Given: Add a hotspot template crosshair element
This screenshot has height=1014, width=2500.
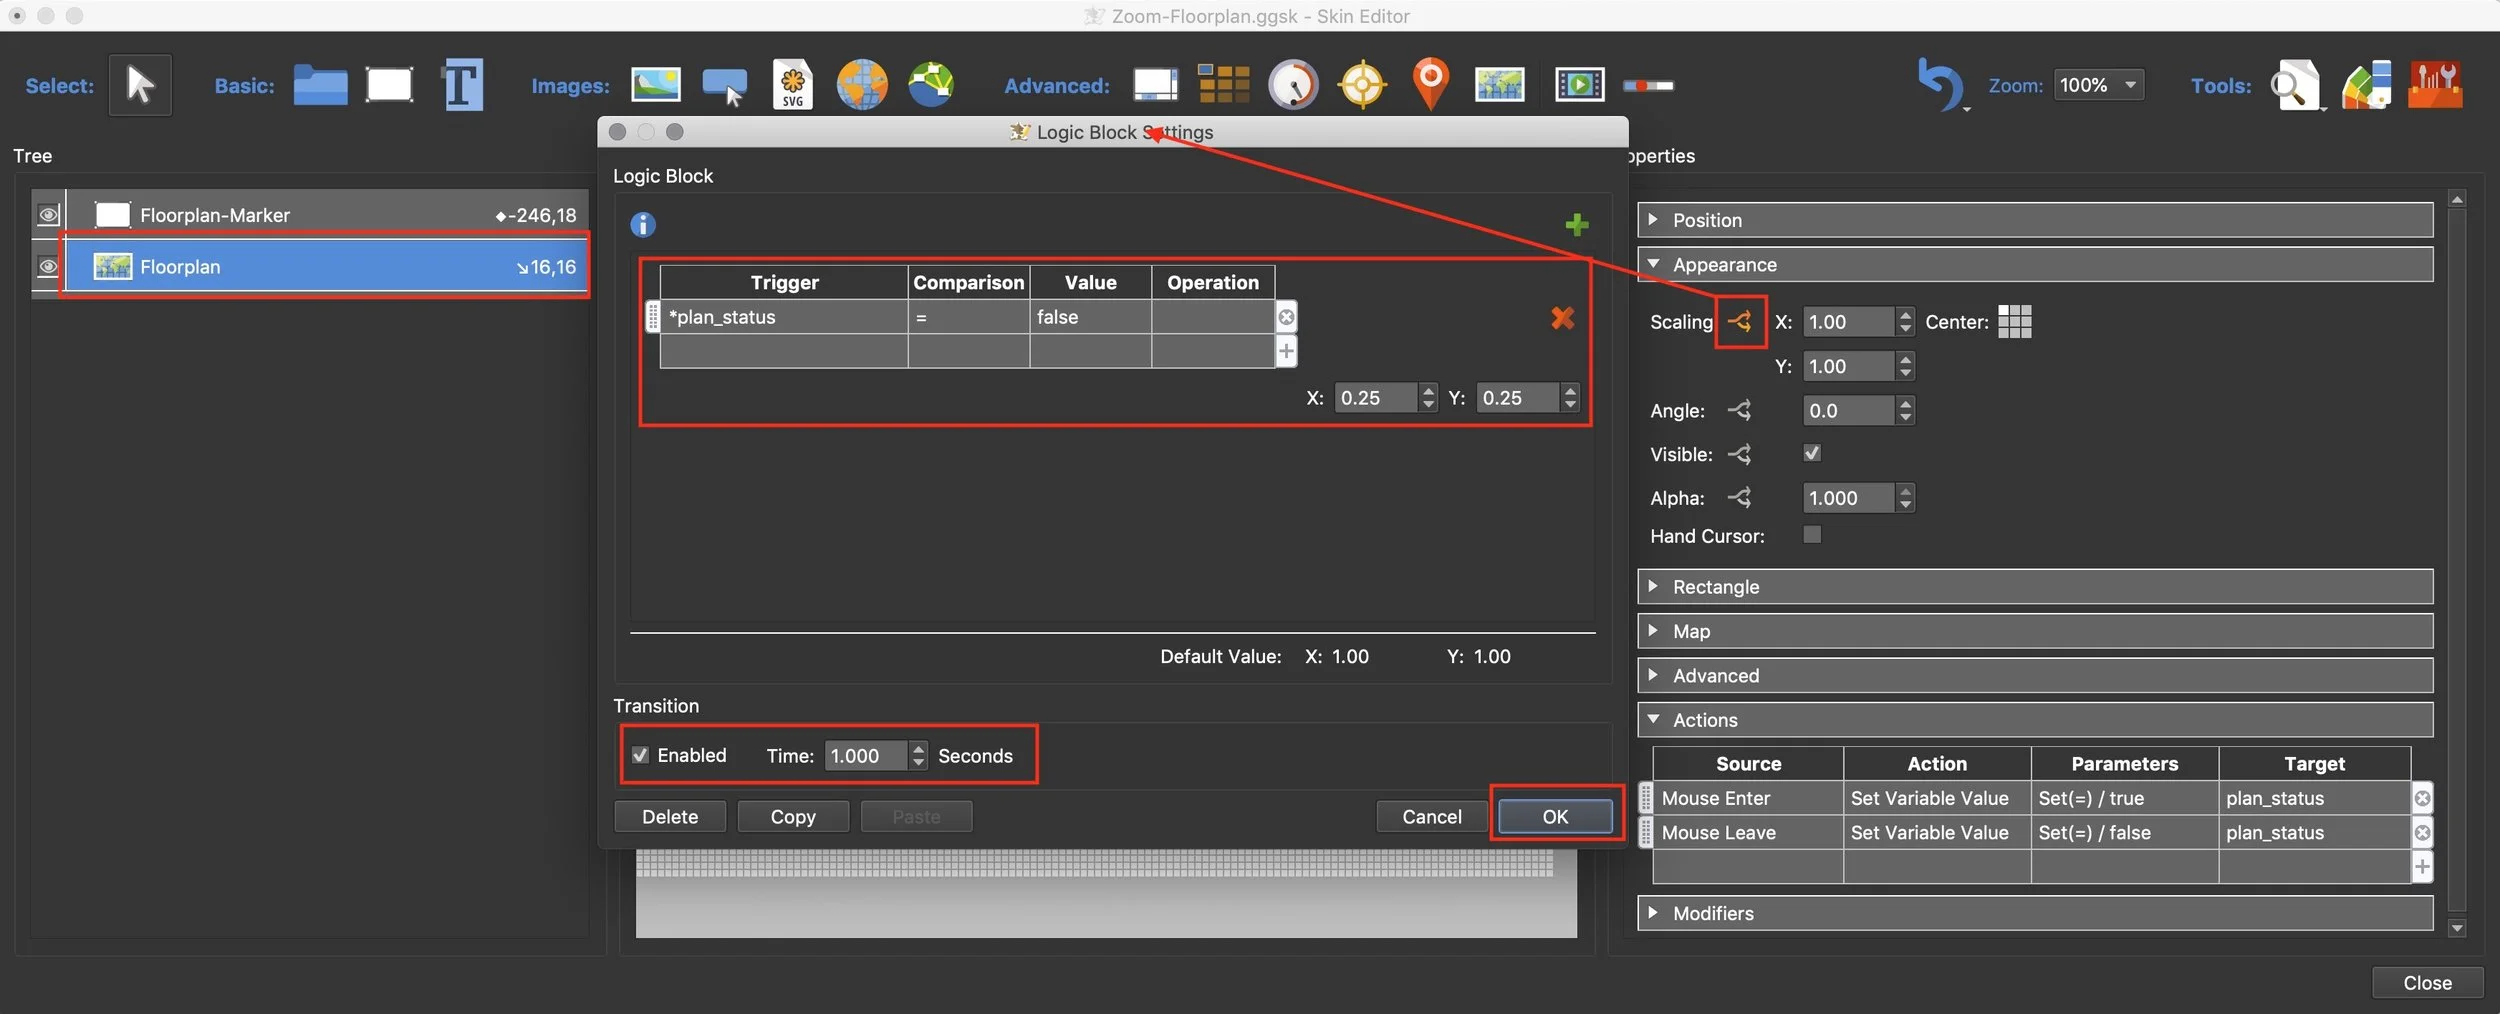Looking at the screenshot, I should click(1362, 85).
